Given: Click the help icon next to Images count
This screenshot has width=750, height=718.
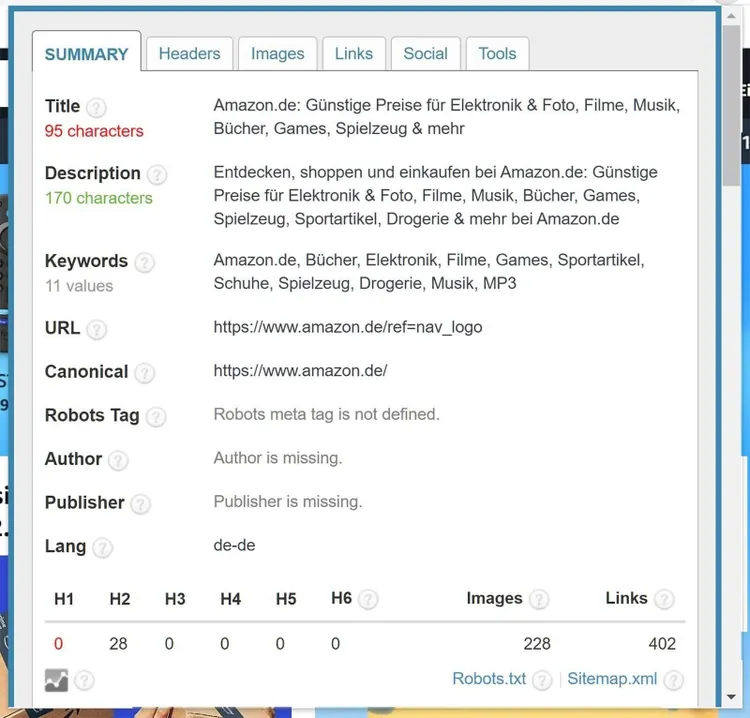Looking at the screenshot, I should pos(539,599).
